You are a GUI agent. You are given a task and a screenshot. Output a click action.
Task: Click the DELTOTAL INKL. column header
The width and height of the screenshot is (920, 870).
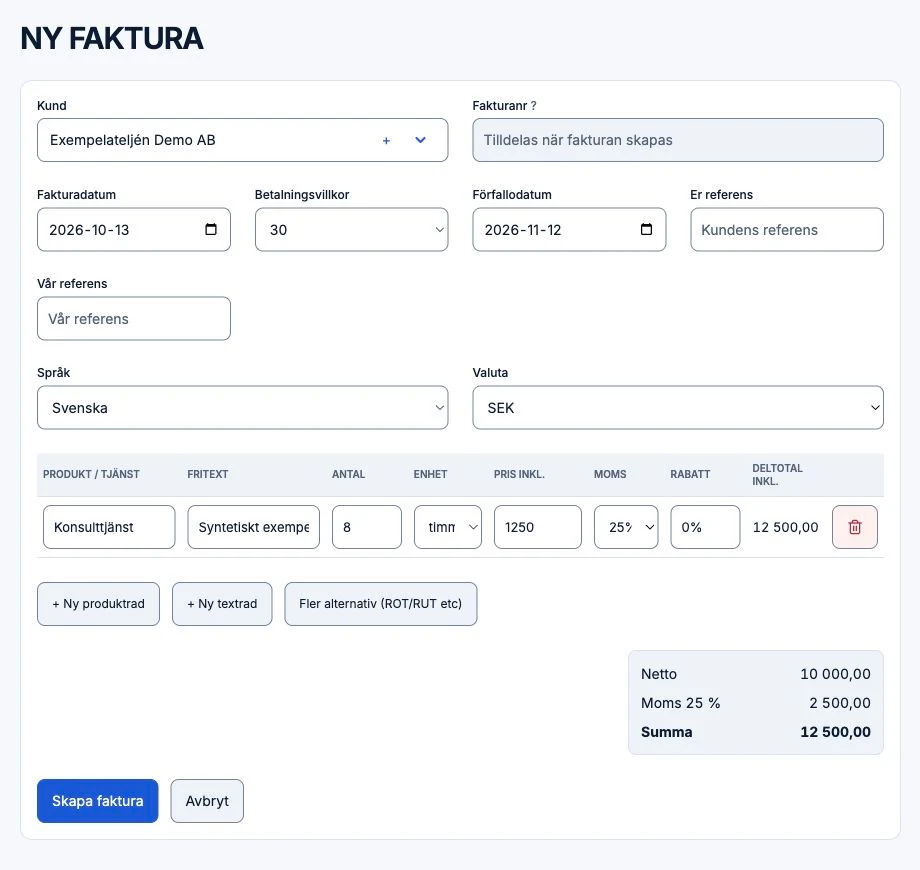tap(777, 475)
